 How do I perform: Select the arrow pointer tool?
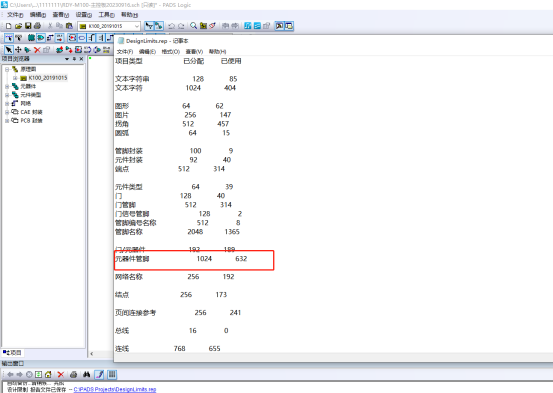pos(8,50)
